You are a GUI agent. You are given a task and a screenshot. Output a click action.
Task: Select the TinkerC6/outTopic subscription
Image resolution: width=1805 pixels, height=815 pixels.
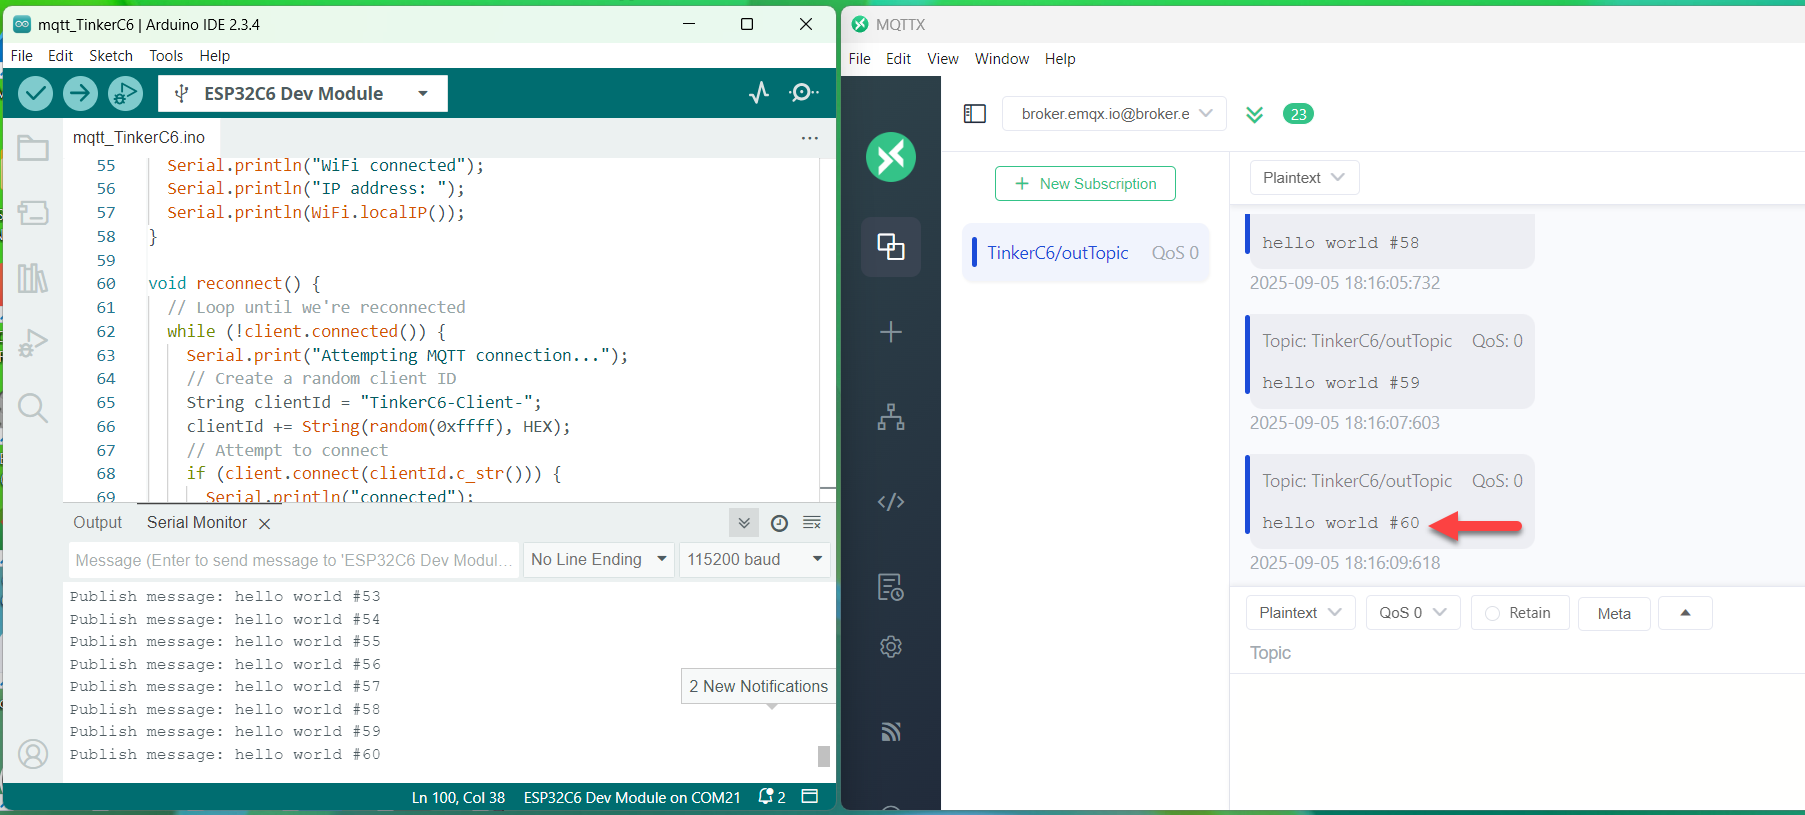point(1086,253)
